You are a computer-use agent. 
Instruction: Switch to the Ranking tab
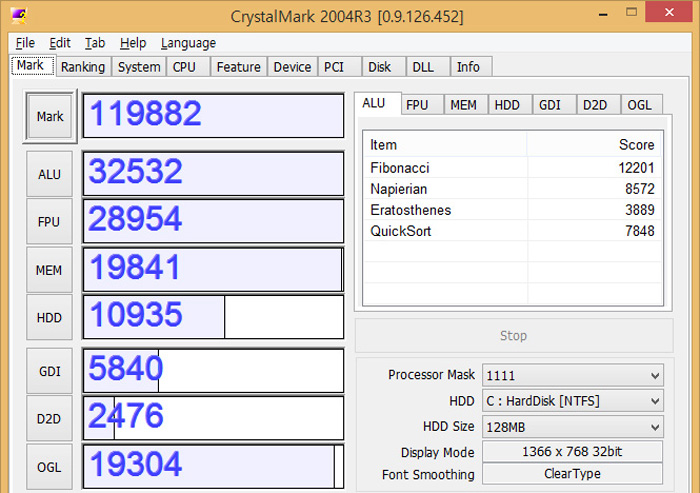(x=83, y=67)
